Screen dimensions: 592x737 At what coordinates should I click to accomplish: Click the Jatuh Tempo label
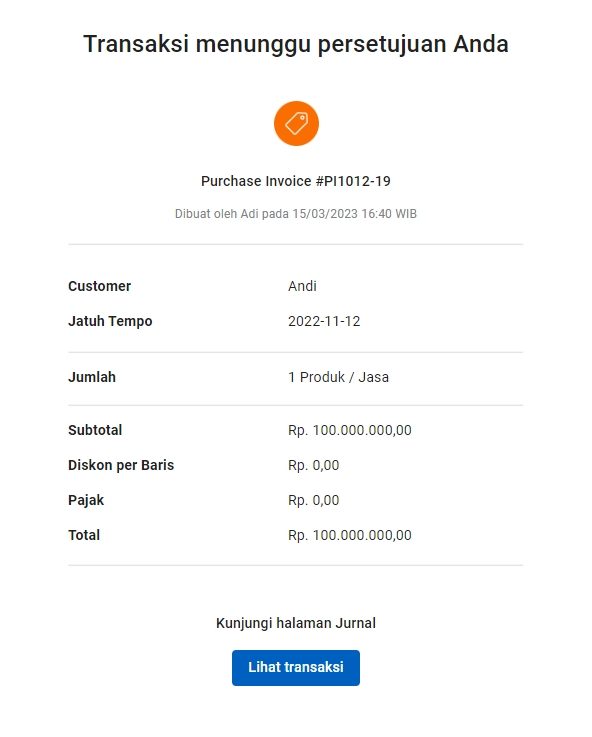tap(110, 321)
